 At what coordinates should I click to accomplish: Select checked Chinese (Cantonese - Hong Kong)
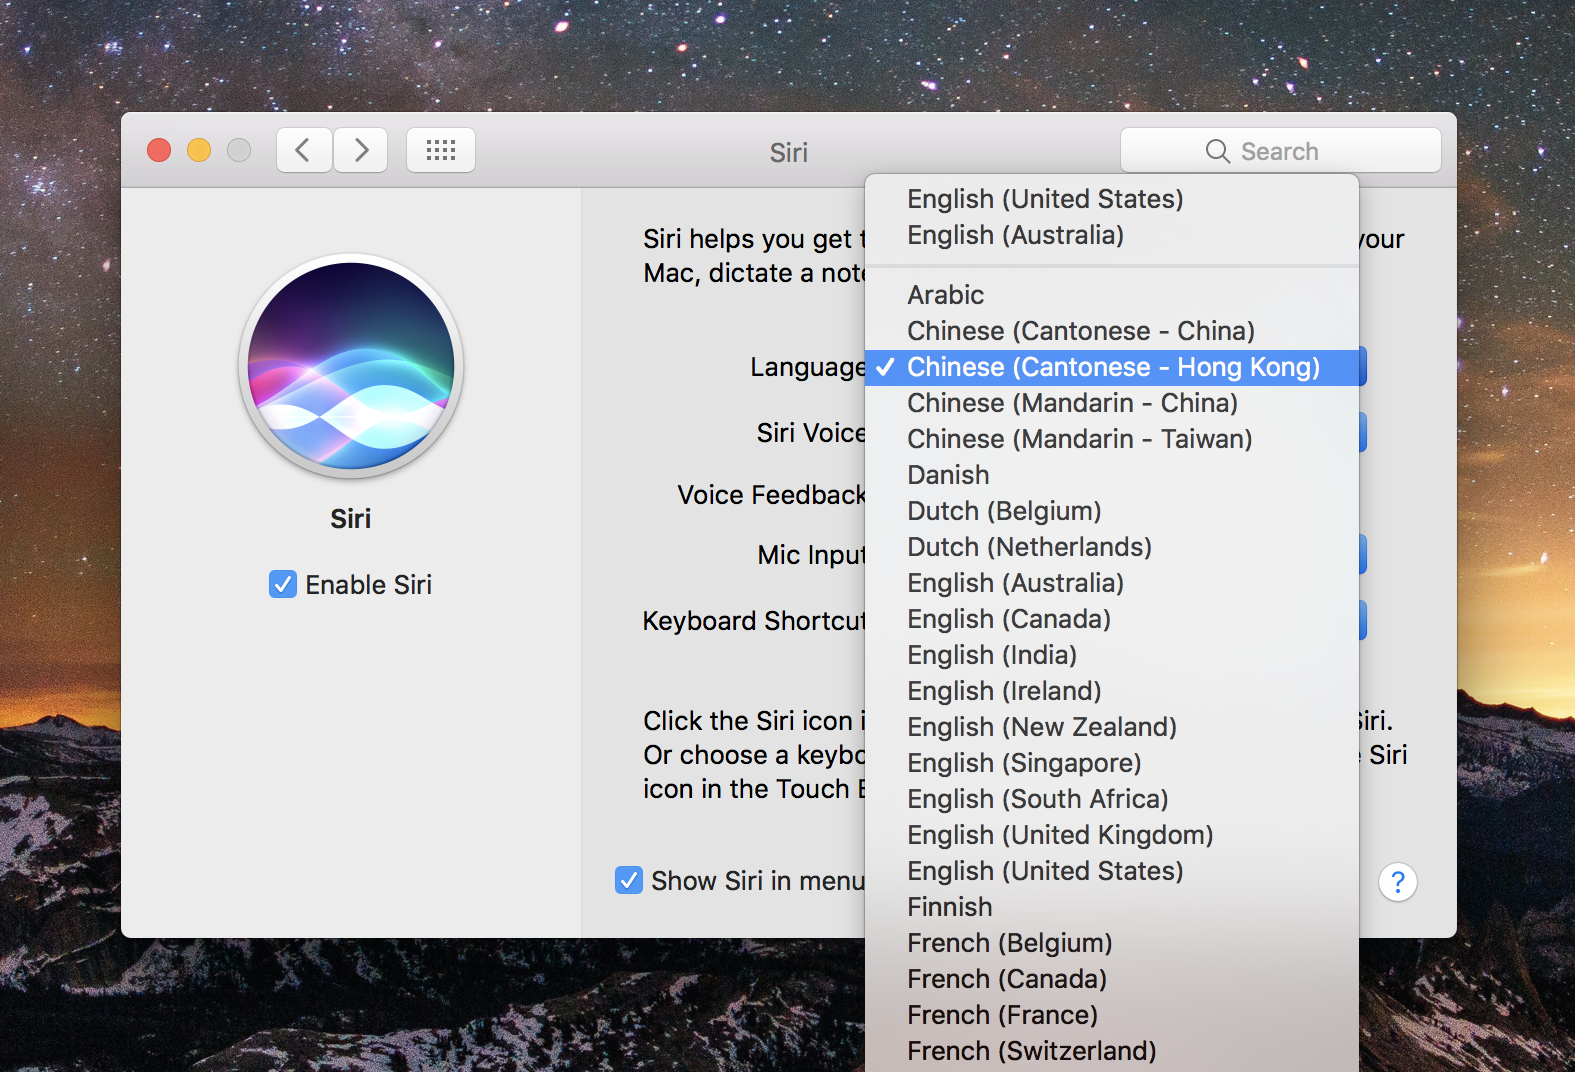(x=1112, y=367)
